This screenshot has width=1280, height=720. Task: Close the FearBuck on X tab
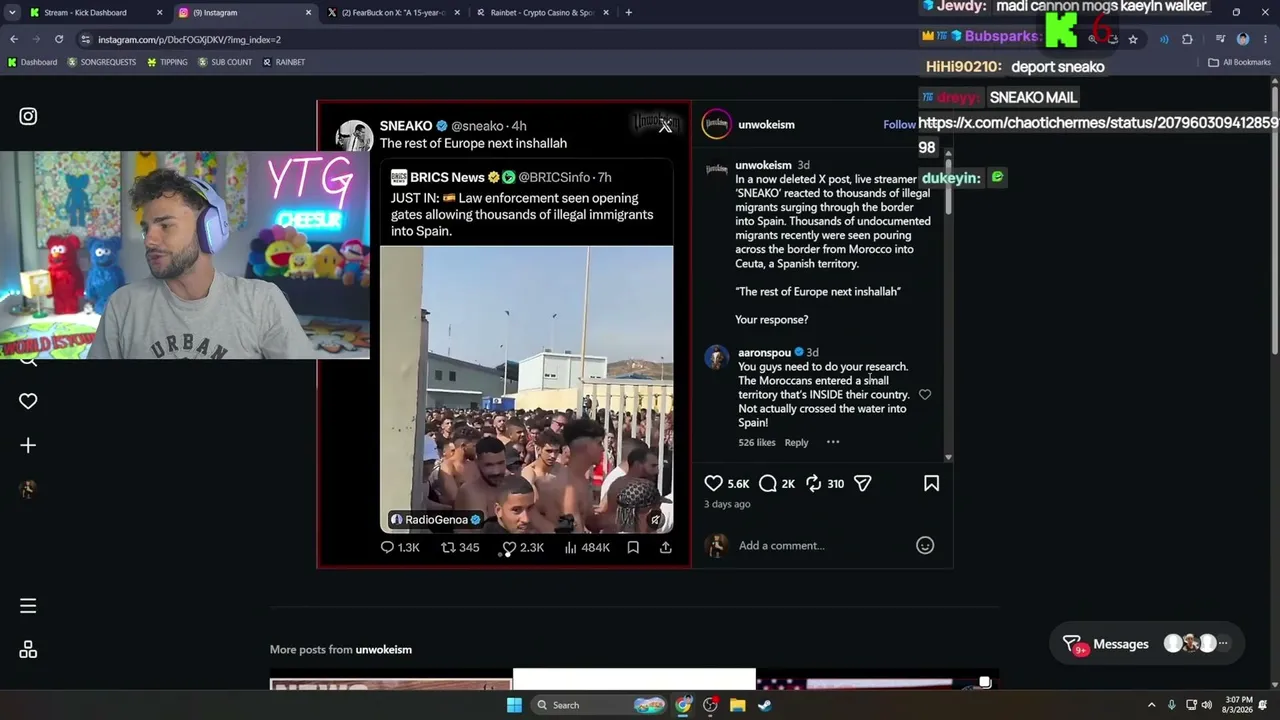(x=457, y=13)
